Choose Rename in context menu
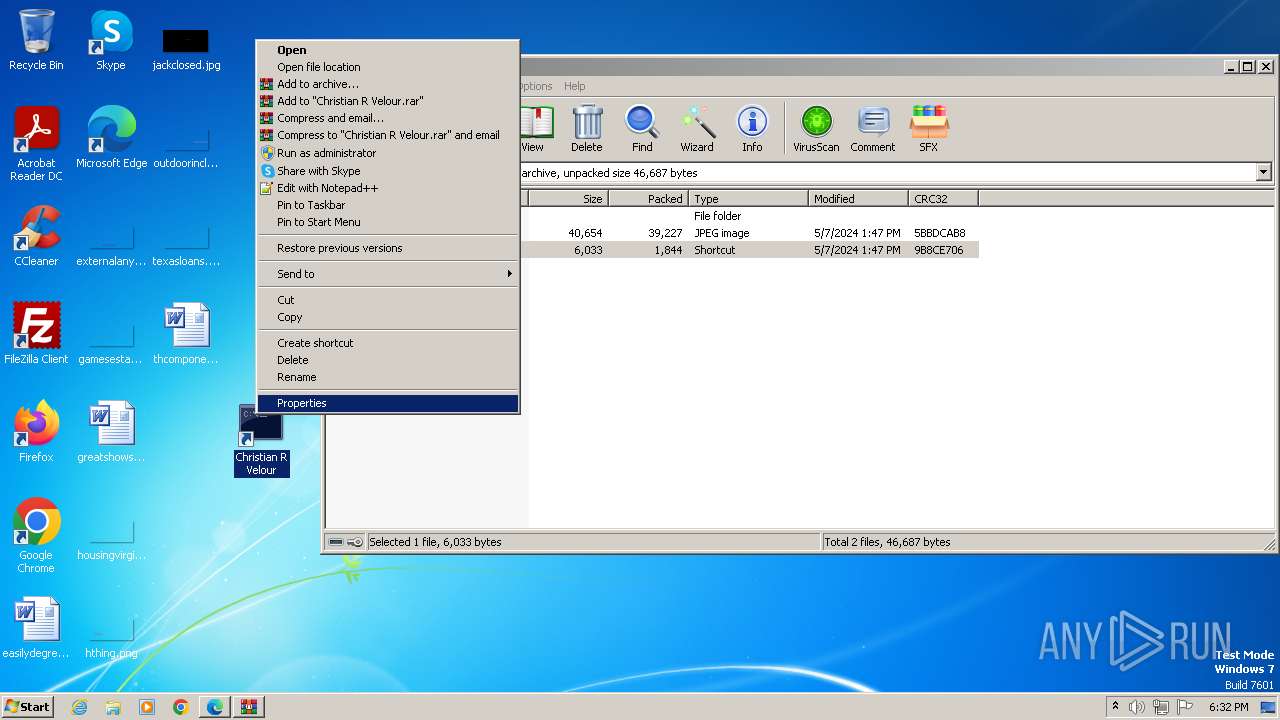The image size is (1280, 720). [388, 377]
